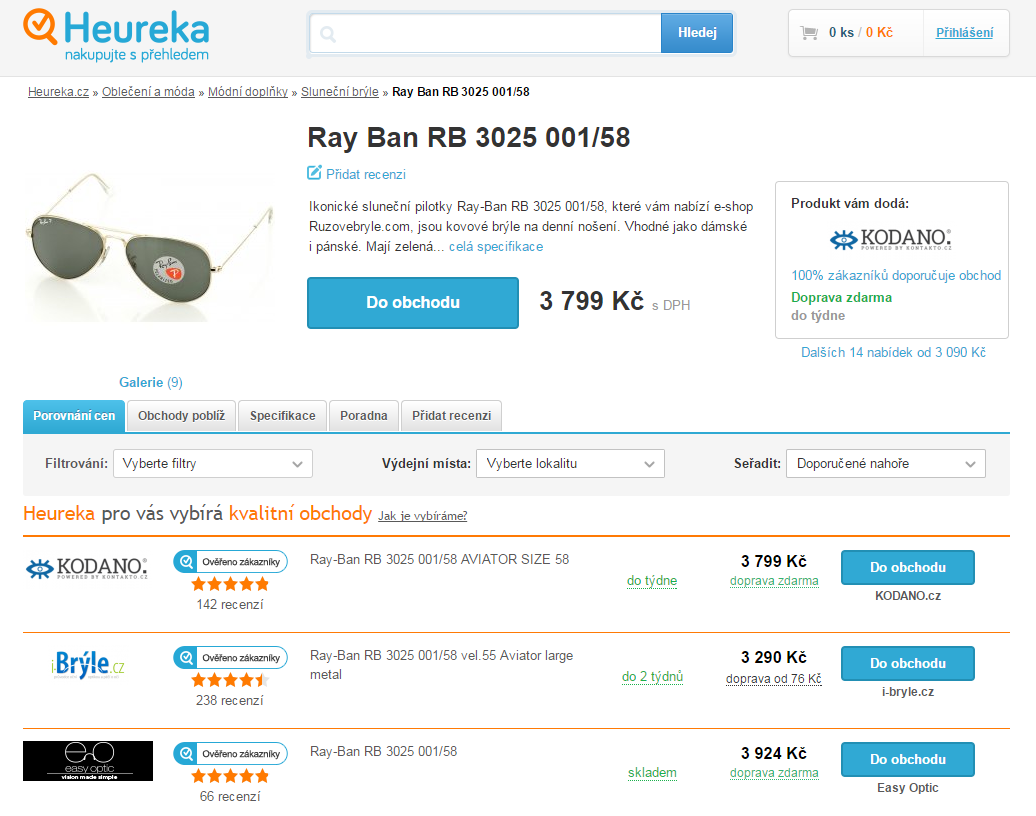This screenshot has width=1036, height=816.
Task: Click the pencil icon beside Přidat recenzi
Action: tap(314, 173)
